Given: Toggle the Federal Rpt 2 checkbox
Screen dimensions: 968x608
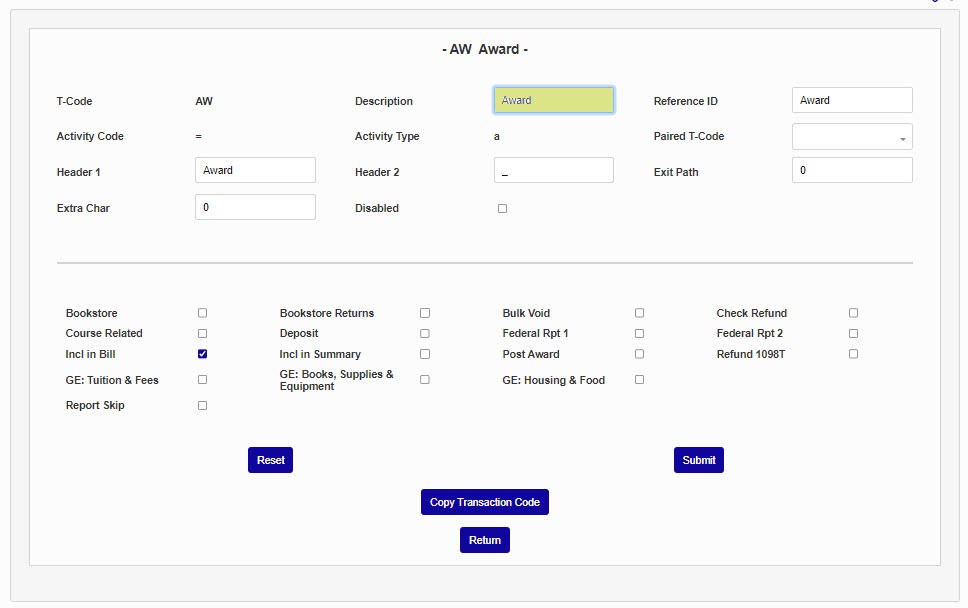Looking at the screenshot, I should coord(853,333).
